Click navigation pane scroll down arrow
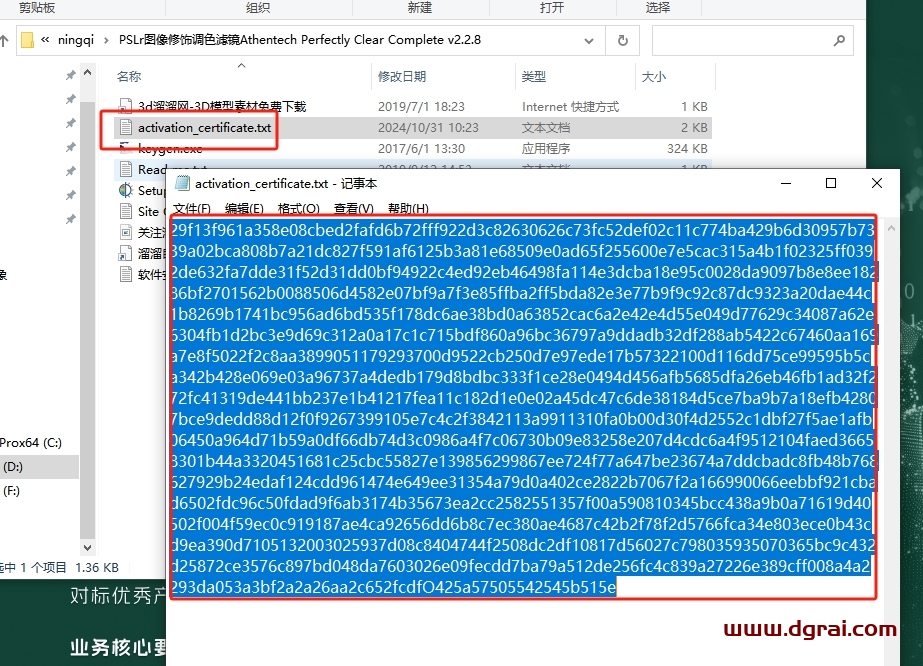 point(87,547)
